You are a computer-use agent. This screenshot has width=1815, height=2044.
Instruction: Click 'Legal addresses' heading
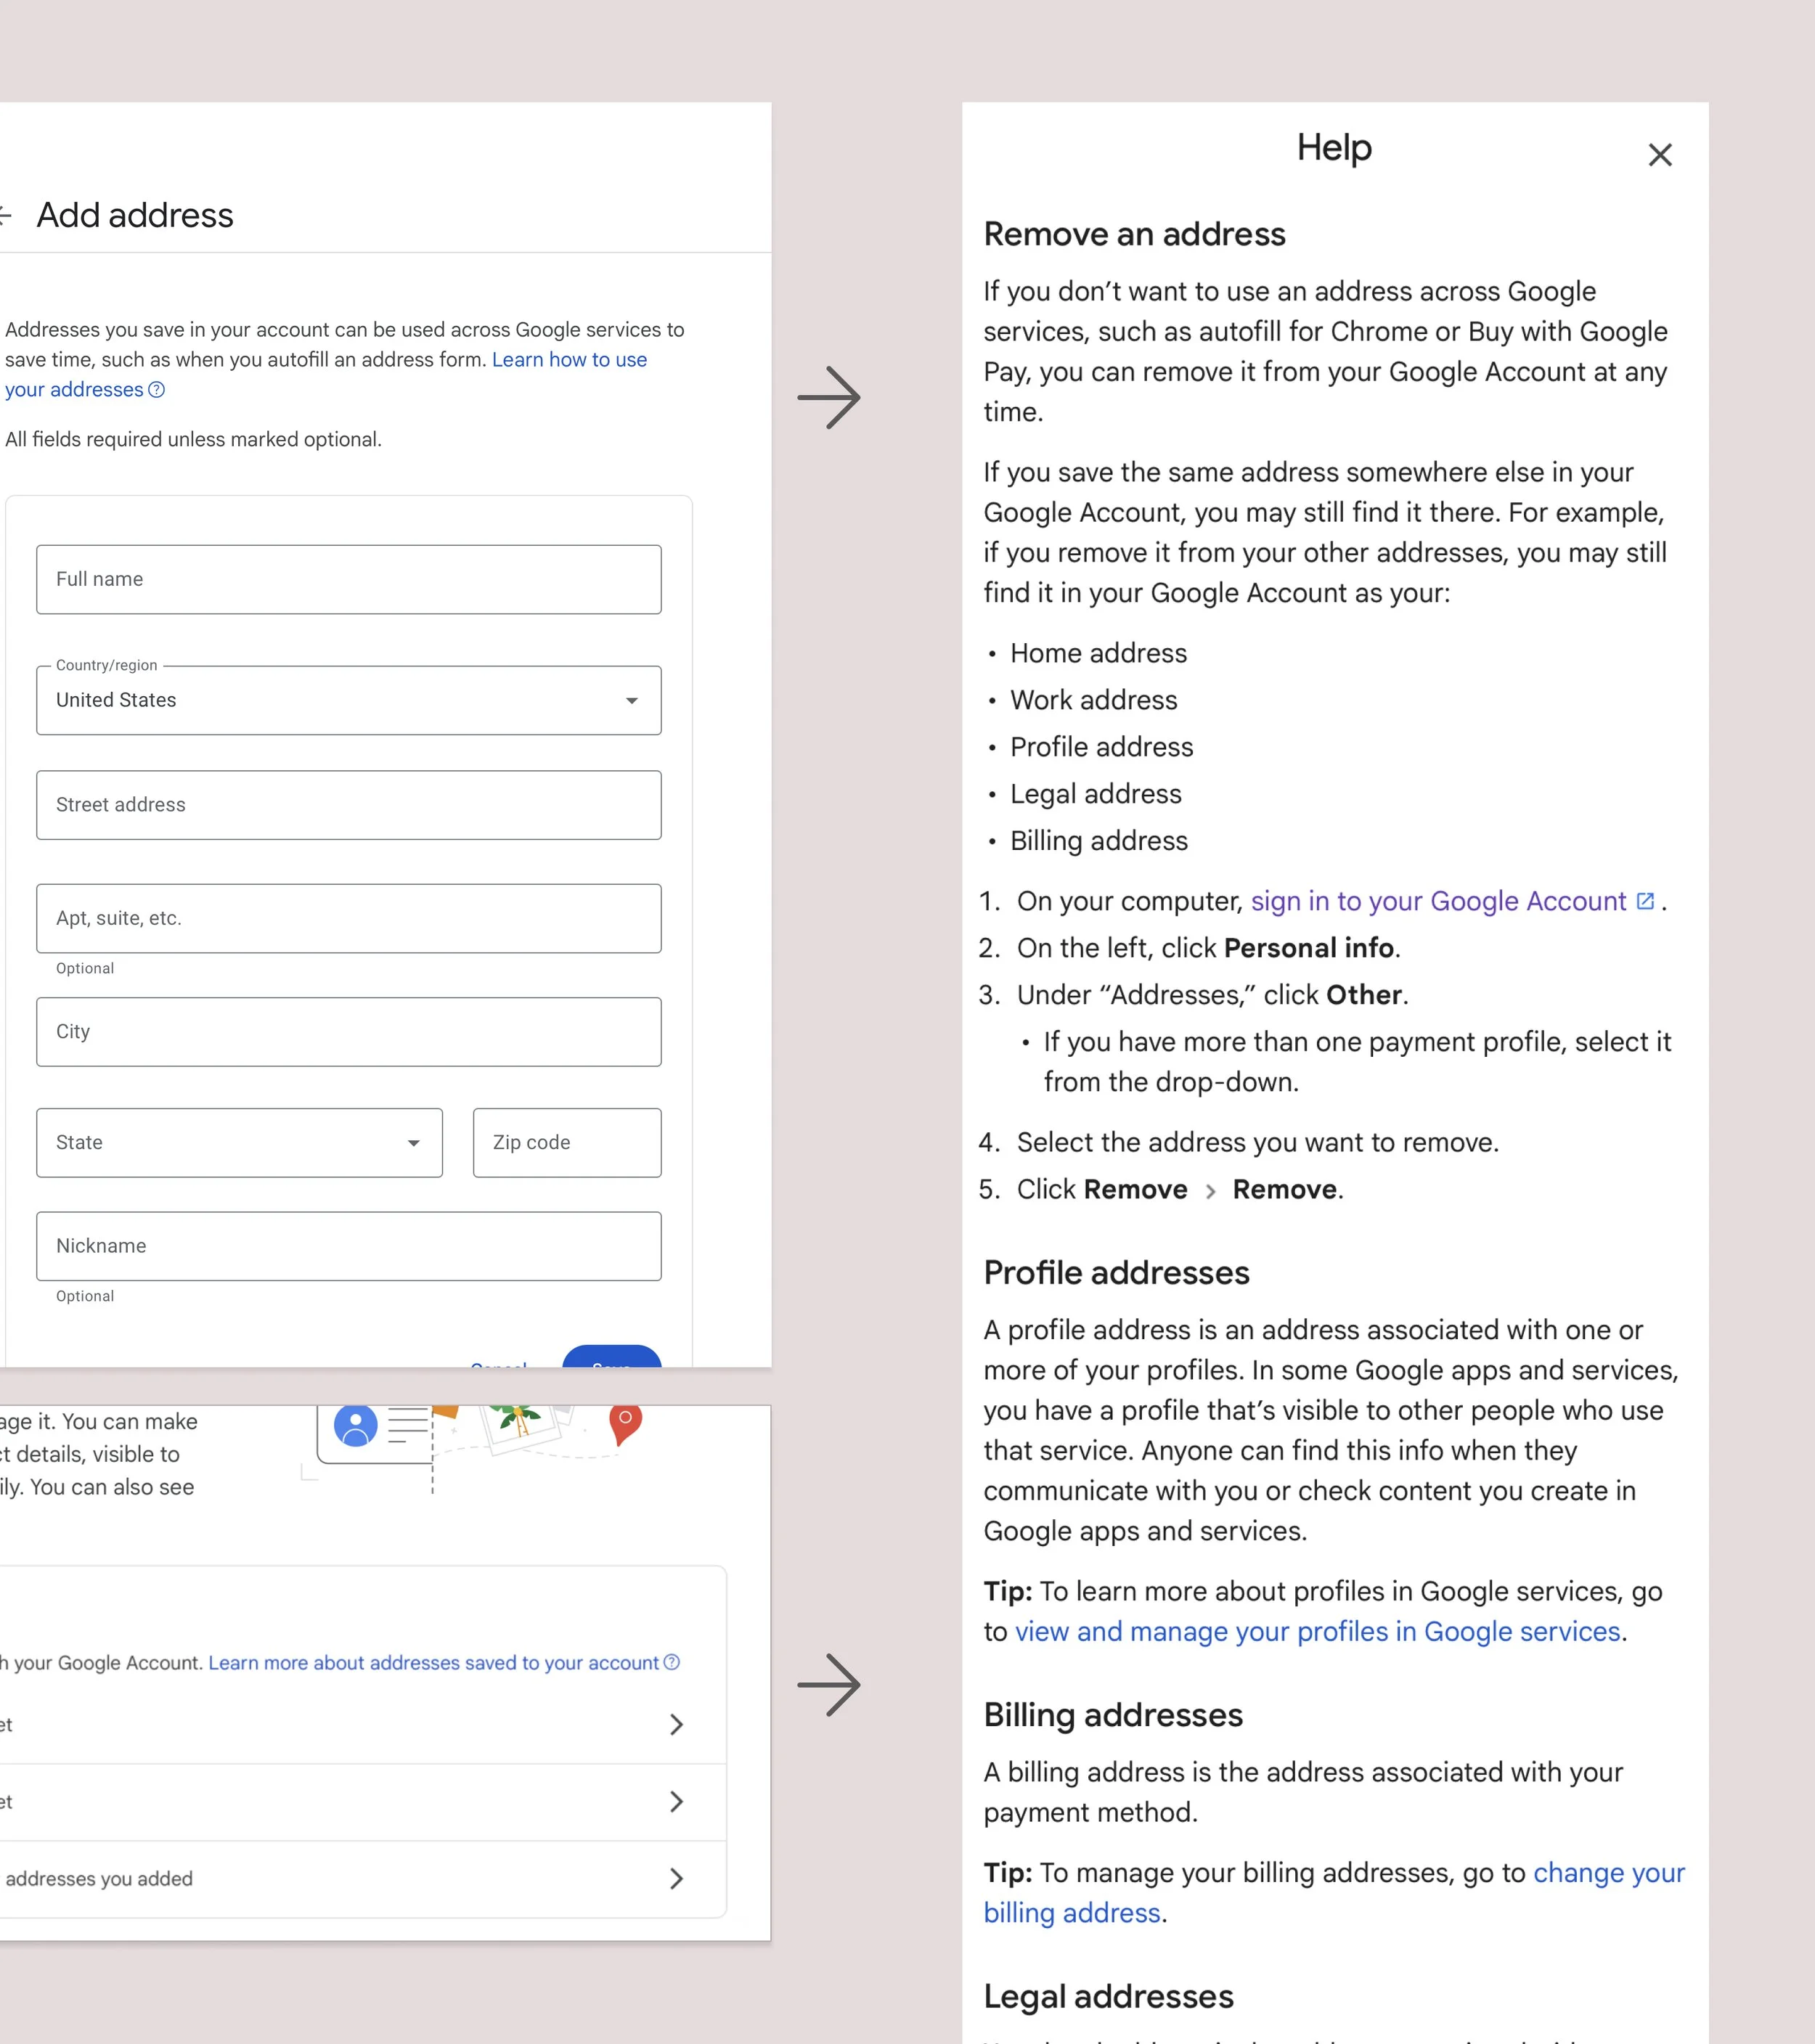[x=1108, y=1996]
